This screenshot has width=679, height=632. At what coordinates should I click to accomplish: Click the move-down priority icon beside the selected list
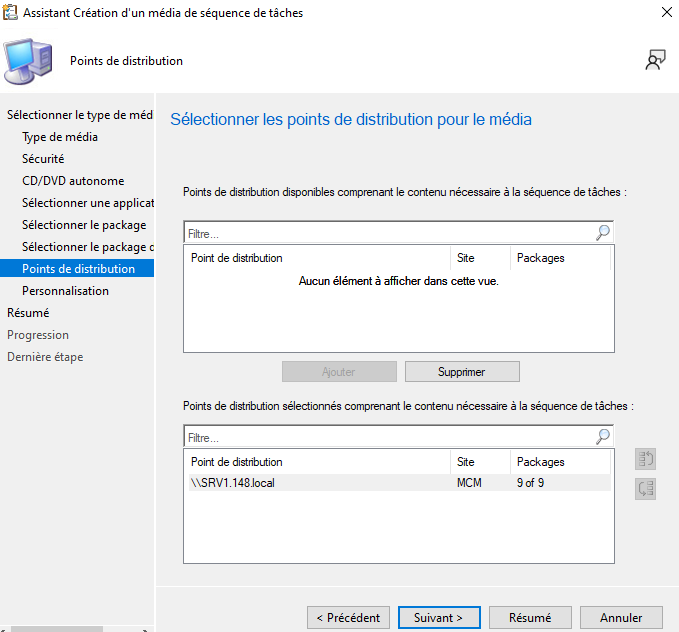click(645, 489)
